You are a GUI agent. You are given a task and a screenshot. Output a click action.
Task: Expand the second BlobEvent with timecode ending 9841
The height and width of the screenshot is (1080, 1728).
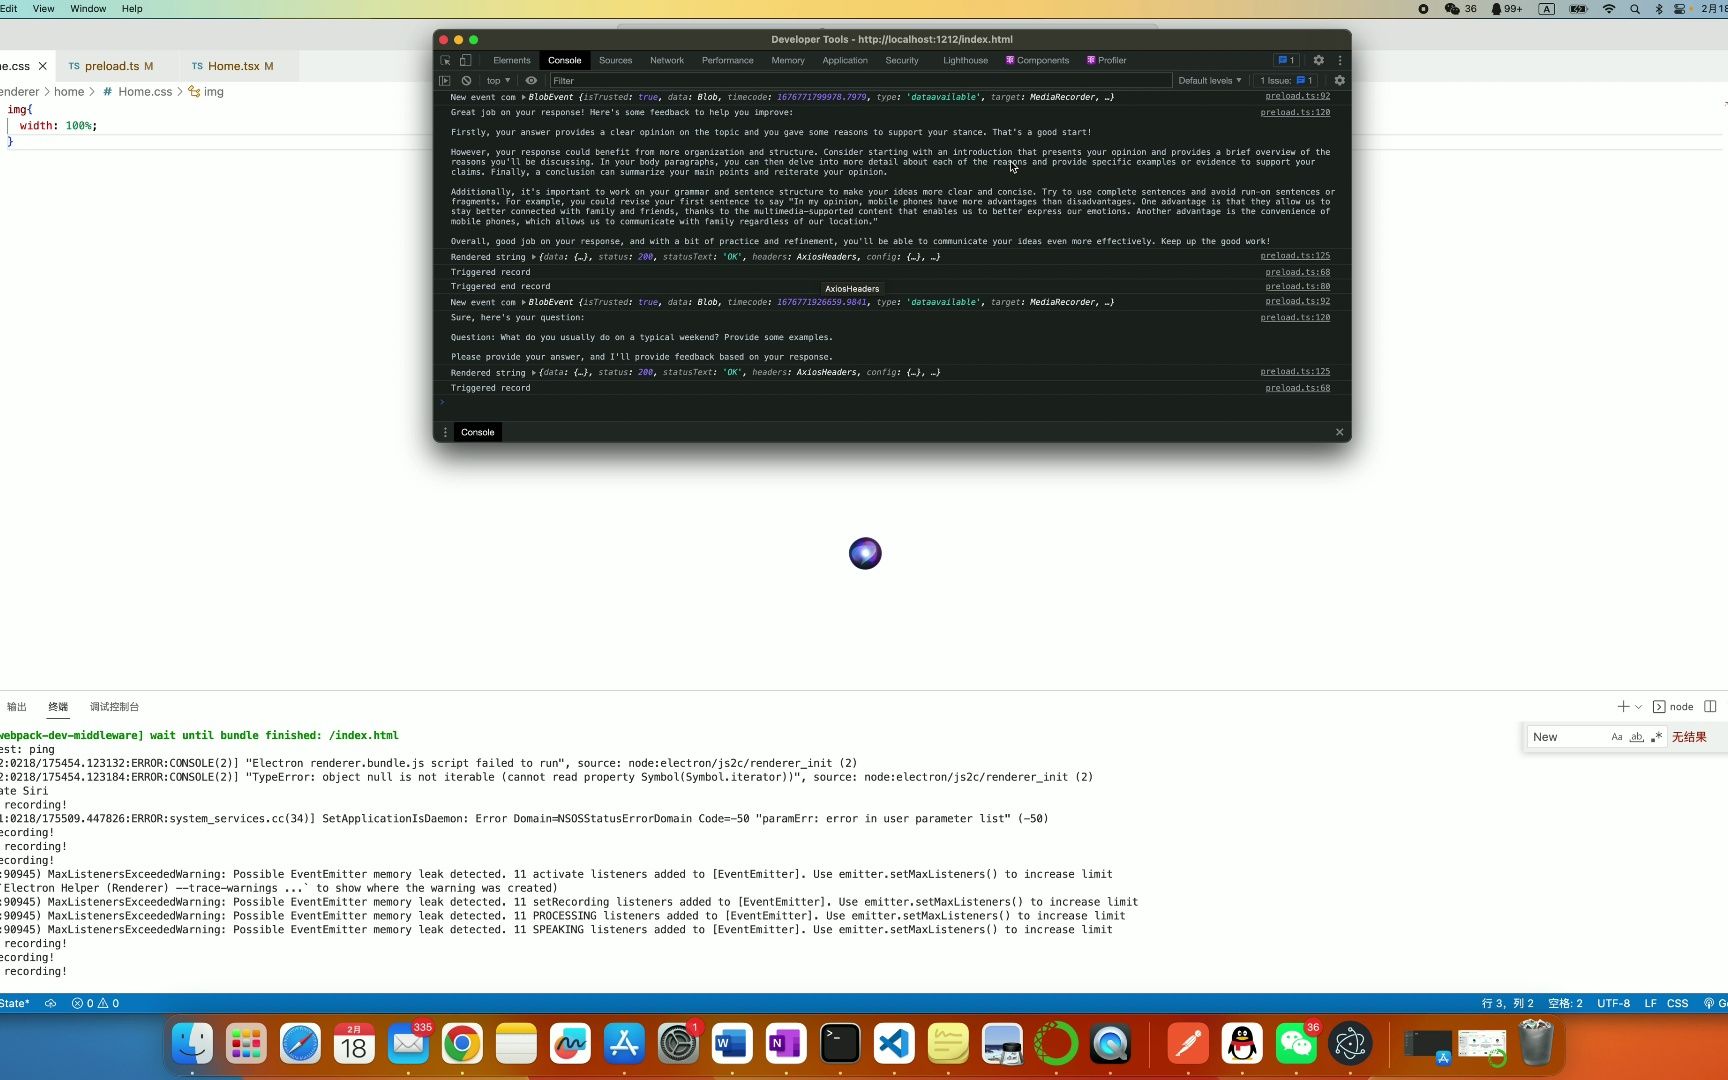click(x=524, y=302)
